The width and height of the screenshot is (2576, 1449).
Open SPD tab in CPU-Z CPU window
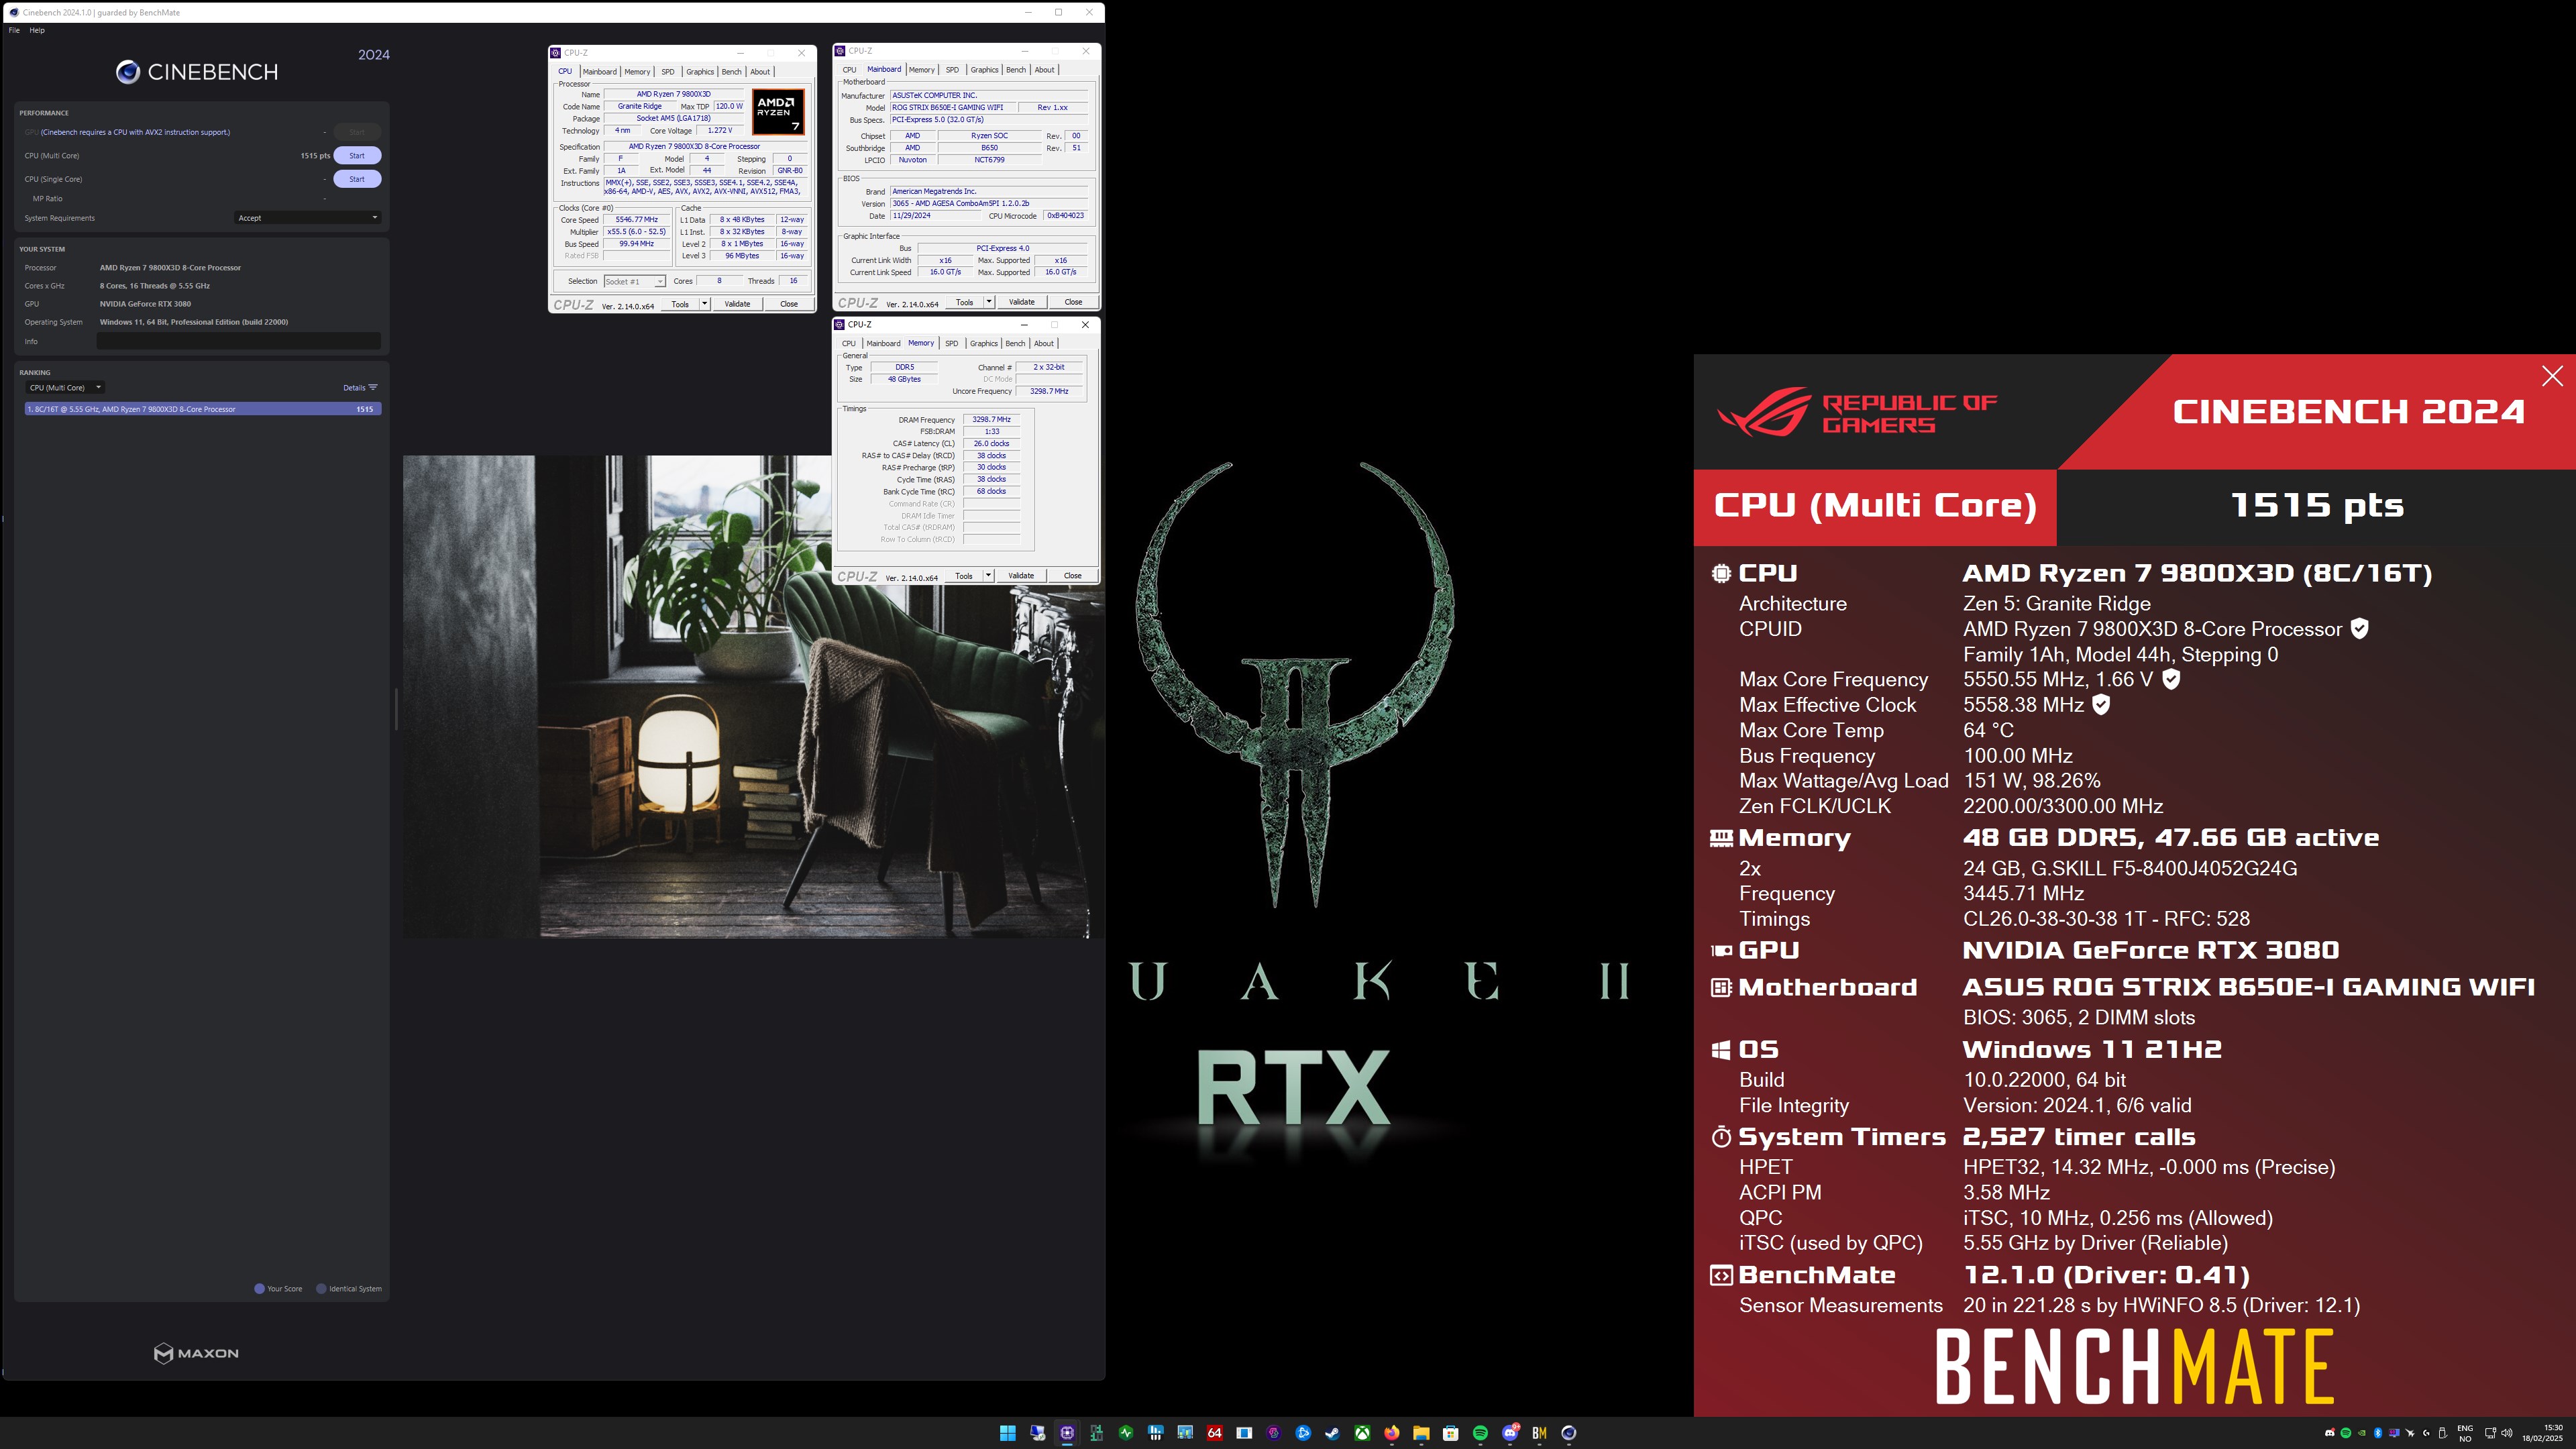click(x=668, y=72)
